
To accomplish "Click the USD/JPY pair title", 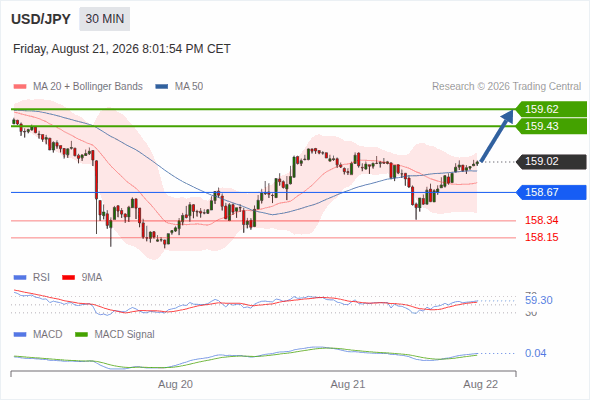I will click(41, 19).
